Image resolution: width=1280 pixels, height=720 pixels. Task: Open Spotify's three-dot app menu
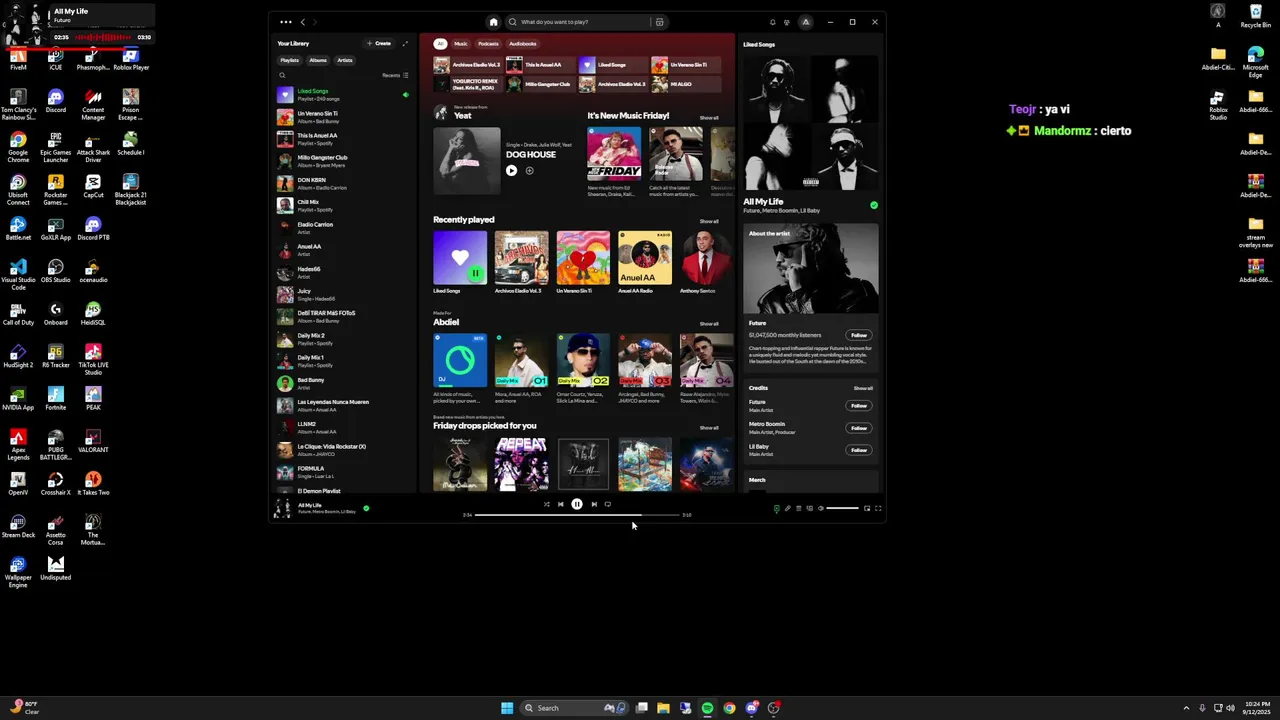pyautogui.click(x=286, y=22)
